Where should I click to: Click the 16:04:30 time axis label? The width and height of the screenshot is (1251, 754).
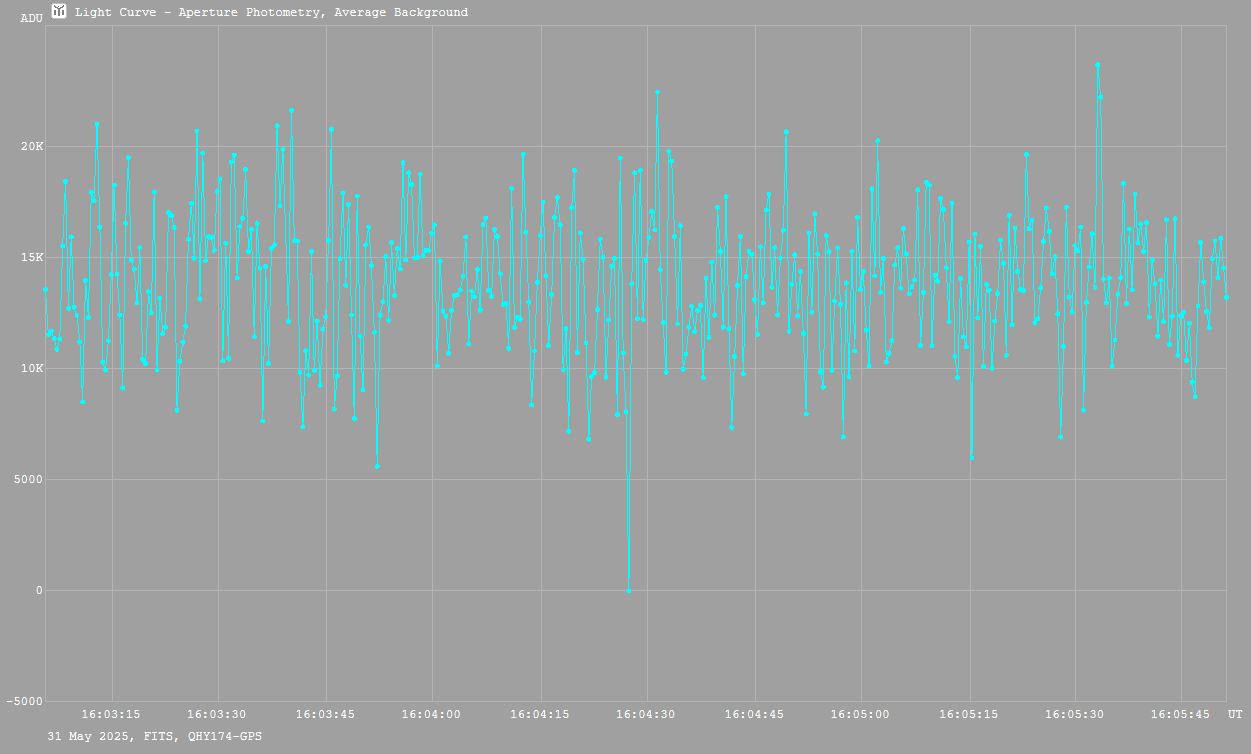click(x=646, y=714)
